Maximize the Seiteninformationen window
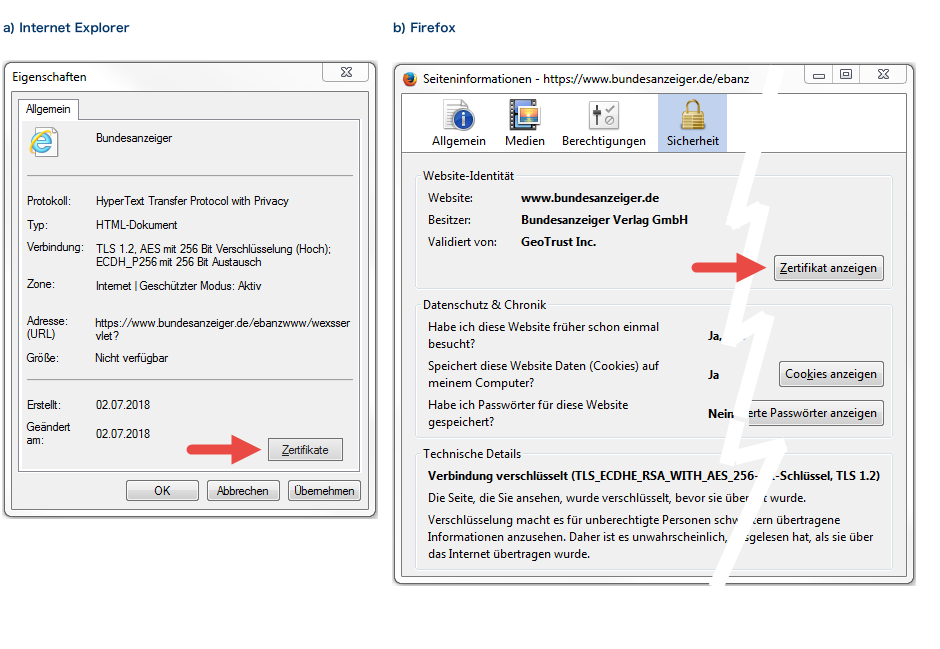Image resolution: width=940 pixels, height=649 pixels. tap(846, 74)
